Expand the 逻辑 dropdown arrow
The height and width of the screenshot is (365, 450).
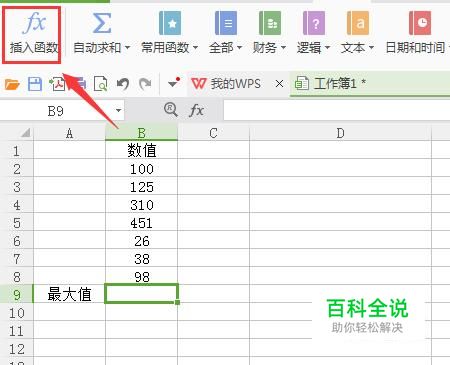(327, 48)
